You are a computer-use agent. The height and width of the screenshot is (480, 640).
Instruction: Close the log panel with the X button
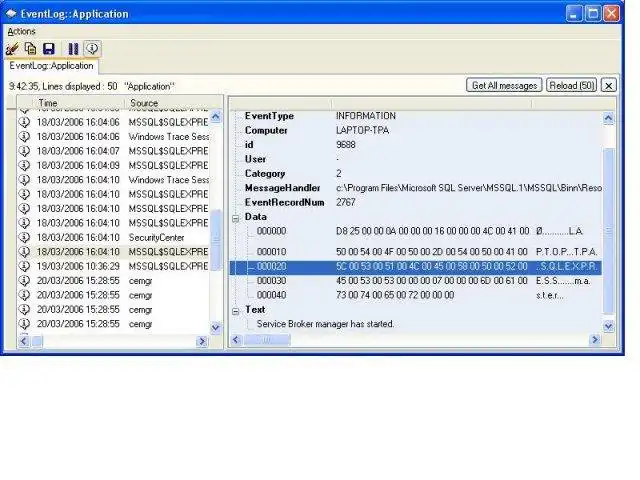tap(609, 86)
